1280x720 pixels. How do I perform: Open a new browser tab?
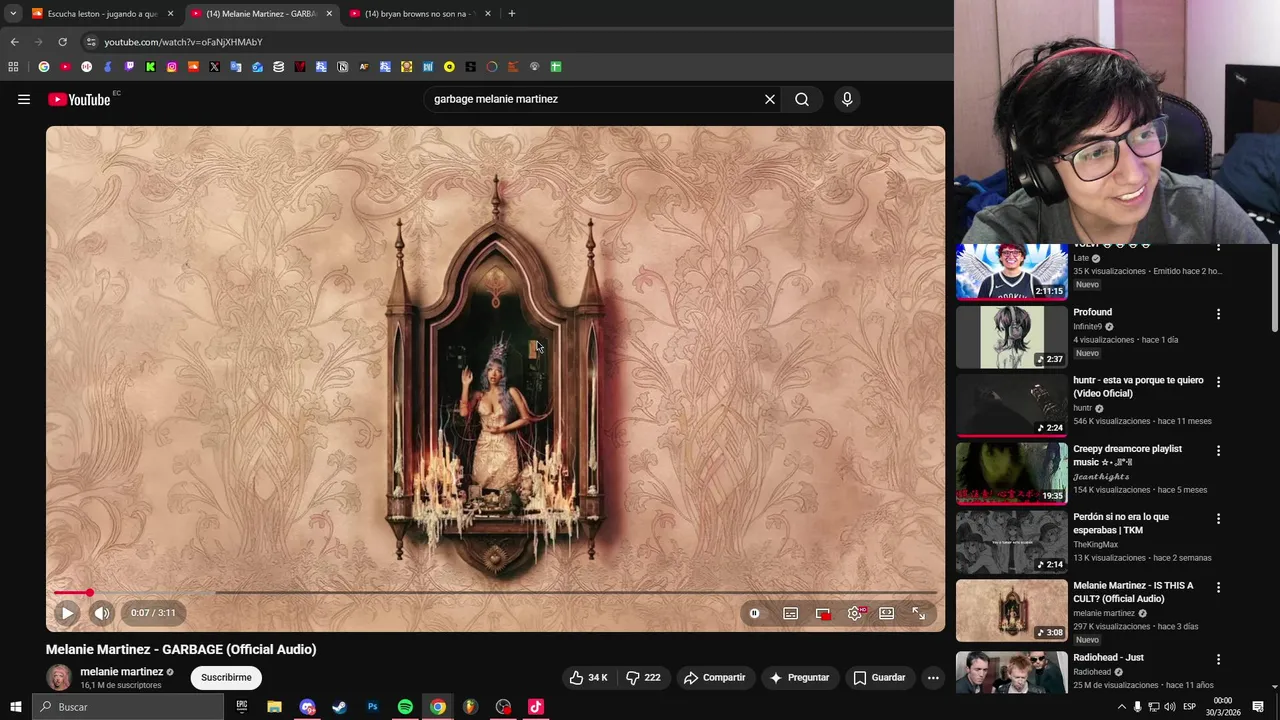coord(512,14)
